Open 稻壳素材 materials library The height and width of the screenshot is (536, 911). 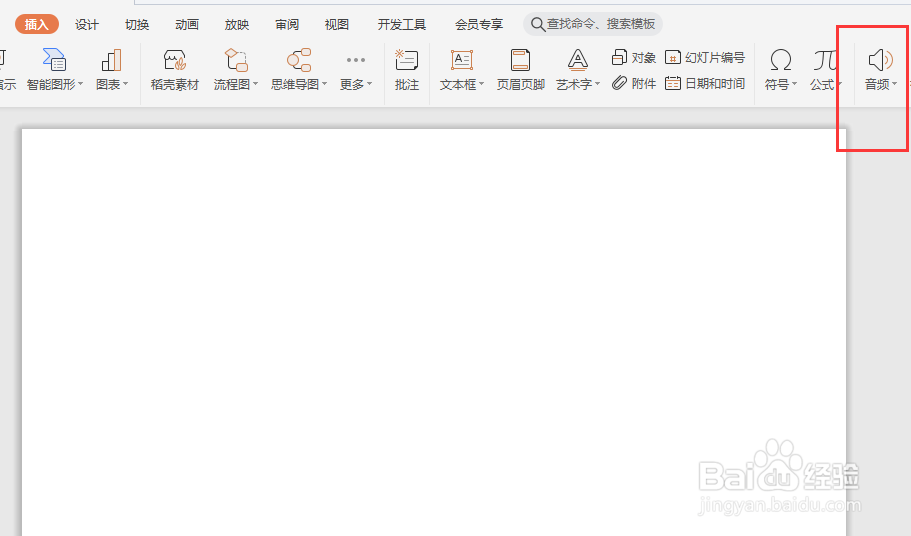(x=175, y=70)
